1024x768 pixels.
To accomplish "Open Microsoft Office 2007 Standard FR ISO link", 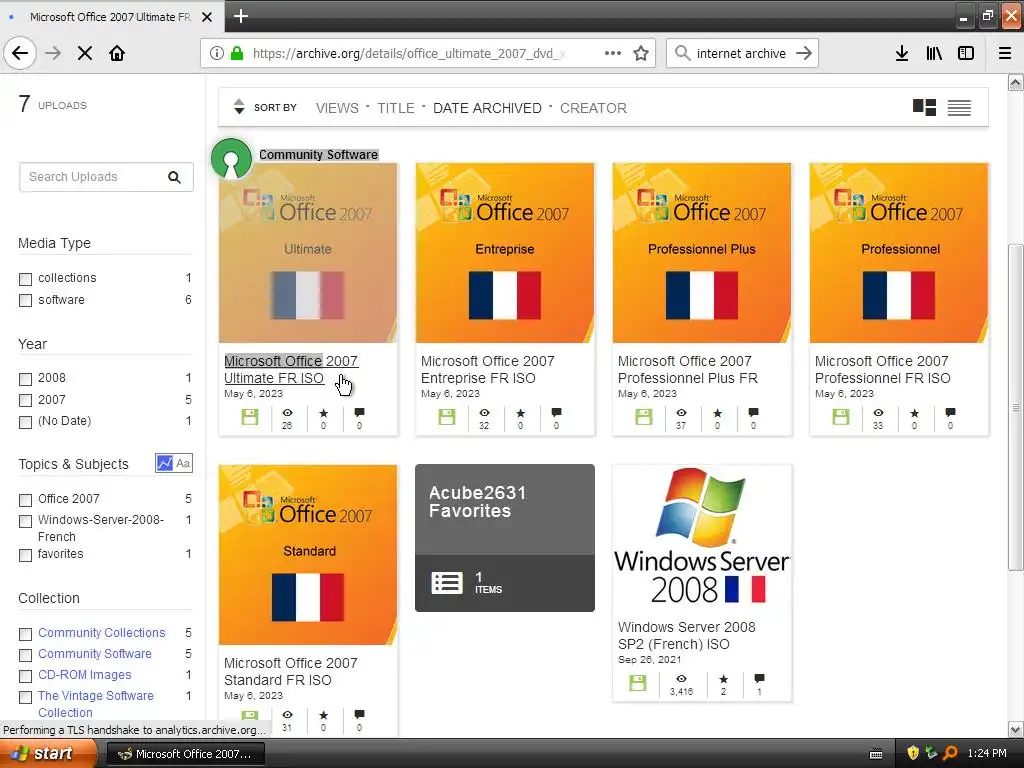I will [x=291, y=671].
